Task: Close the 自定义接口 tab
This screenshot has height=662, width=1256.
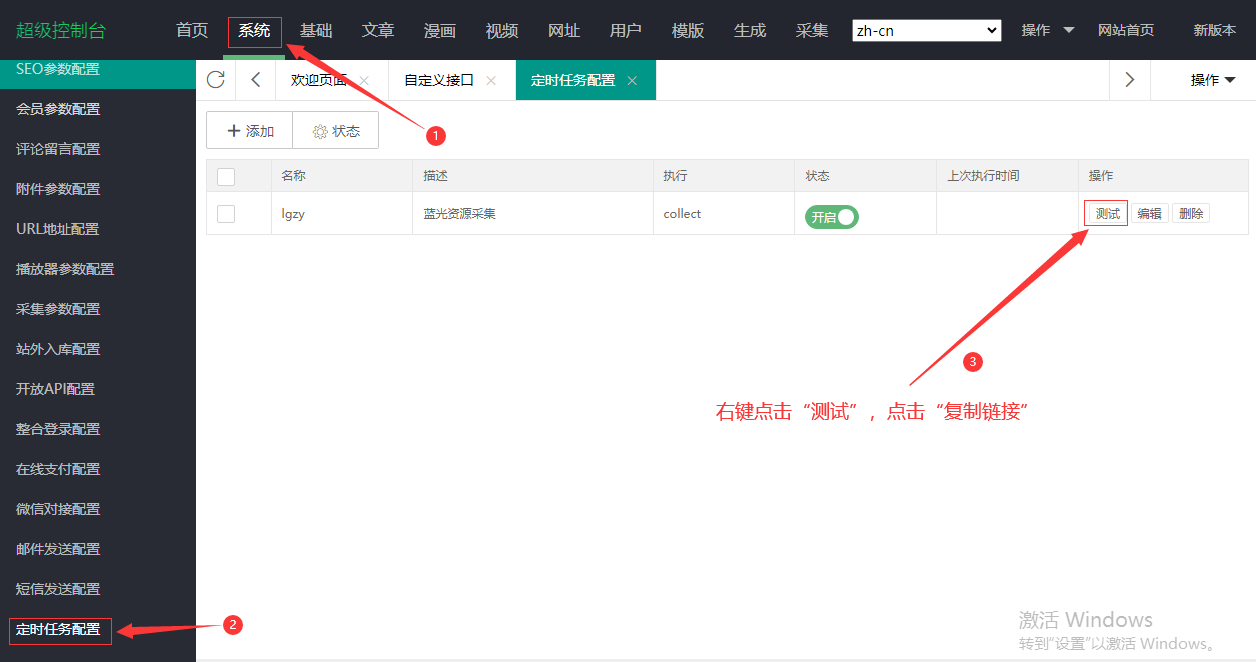Action: tap(491, 81)
